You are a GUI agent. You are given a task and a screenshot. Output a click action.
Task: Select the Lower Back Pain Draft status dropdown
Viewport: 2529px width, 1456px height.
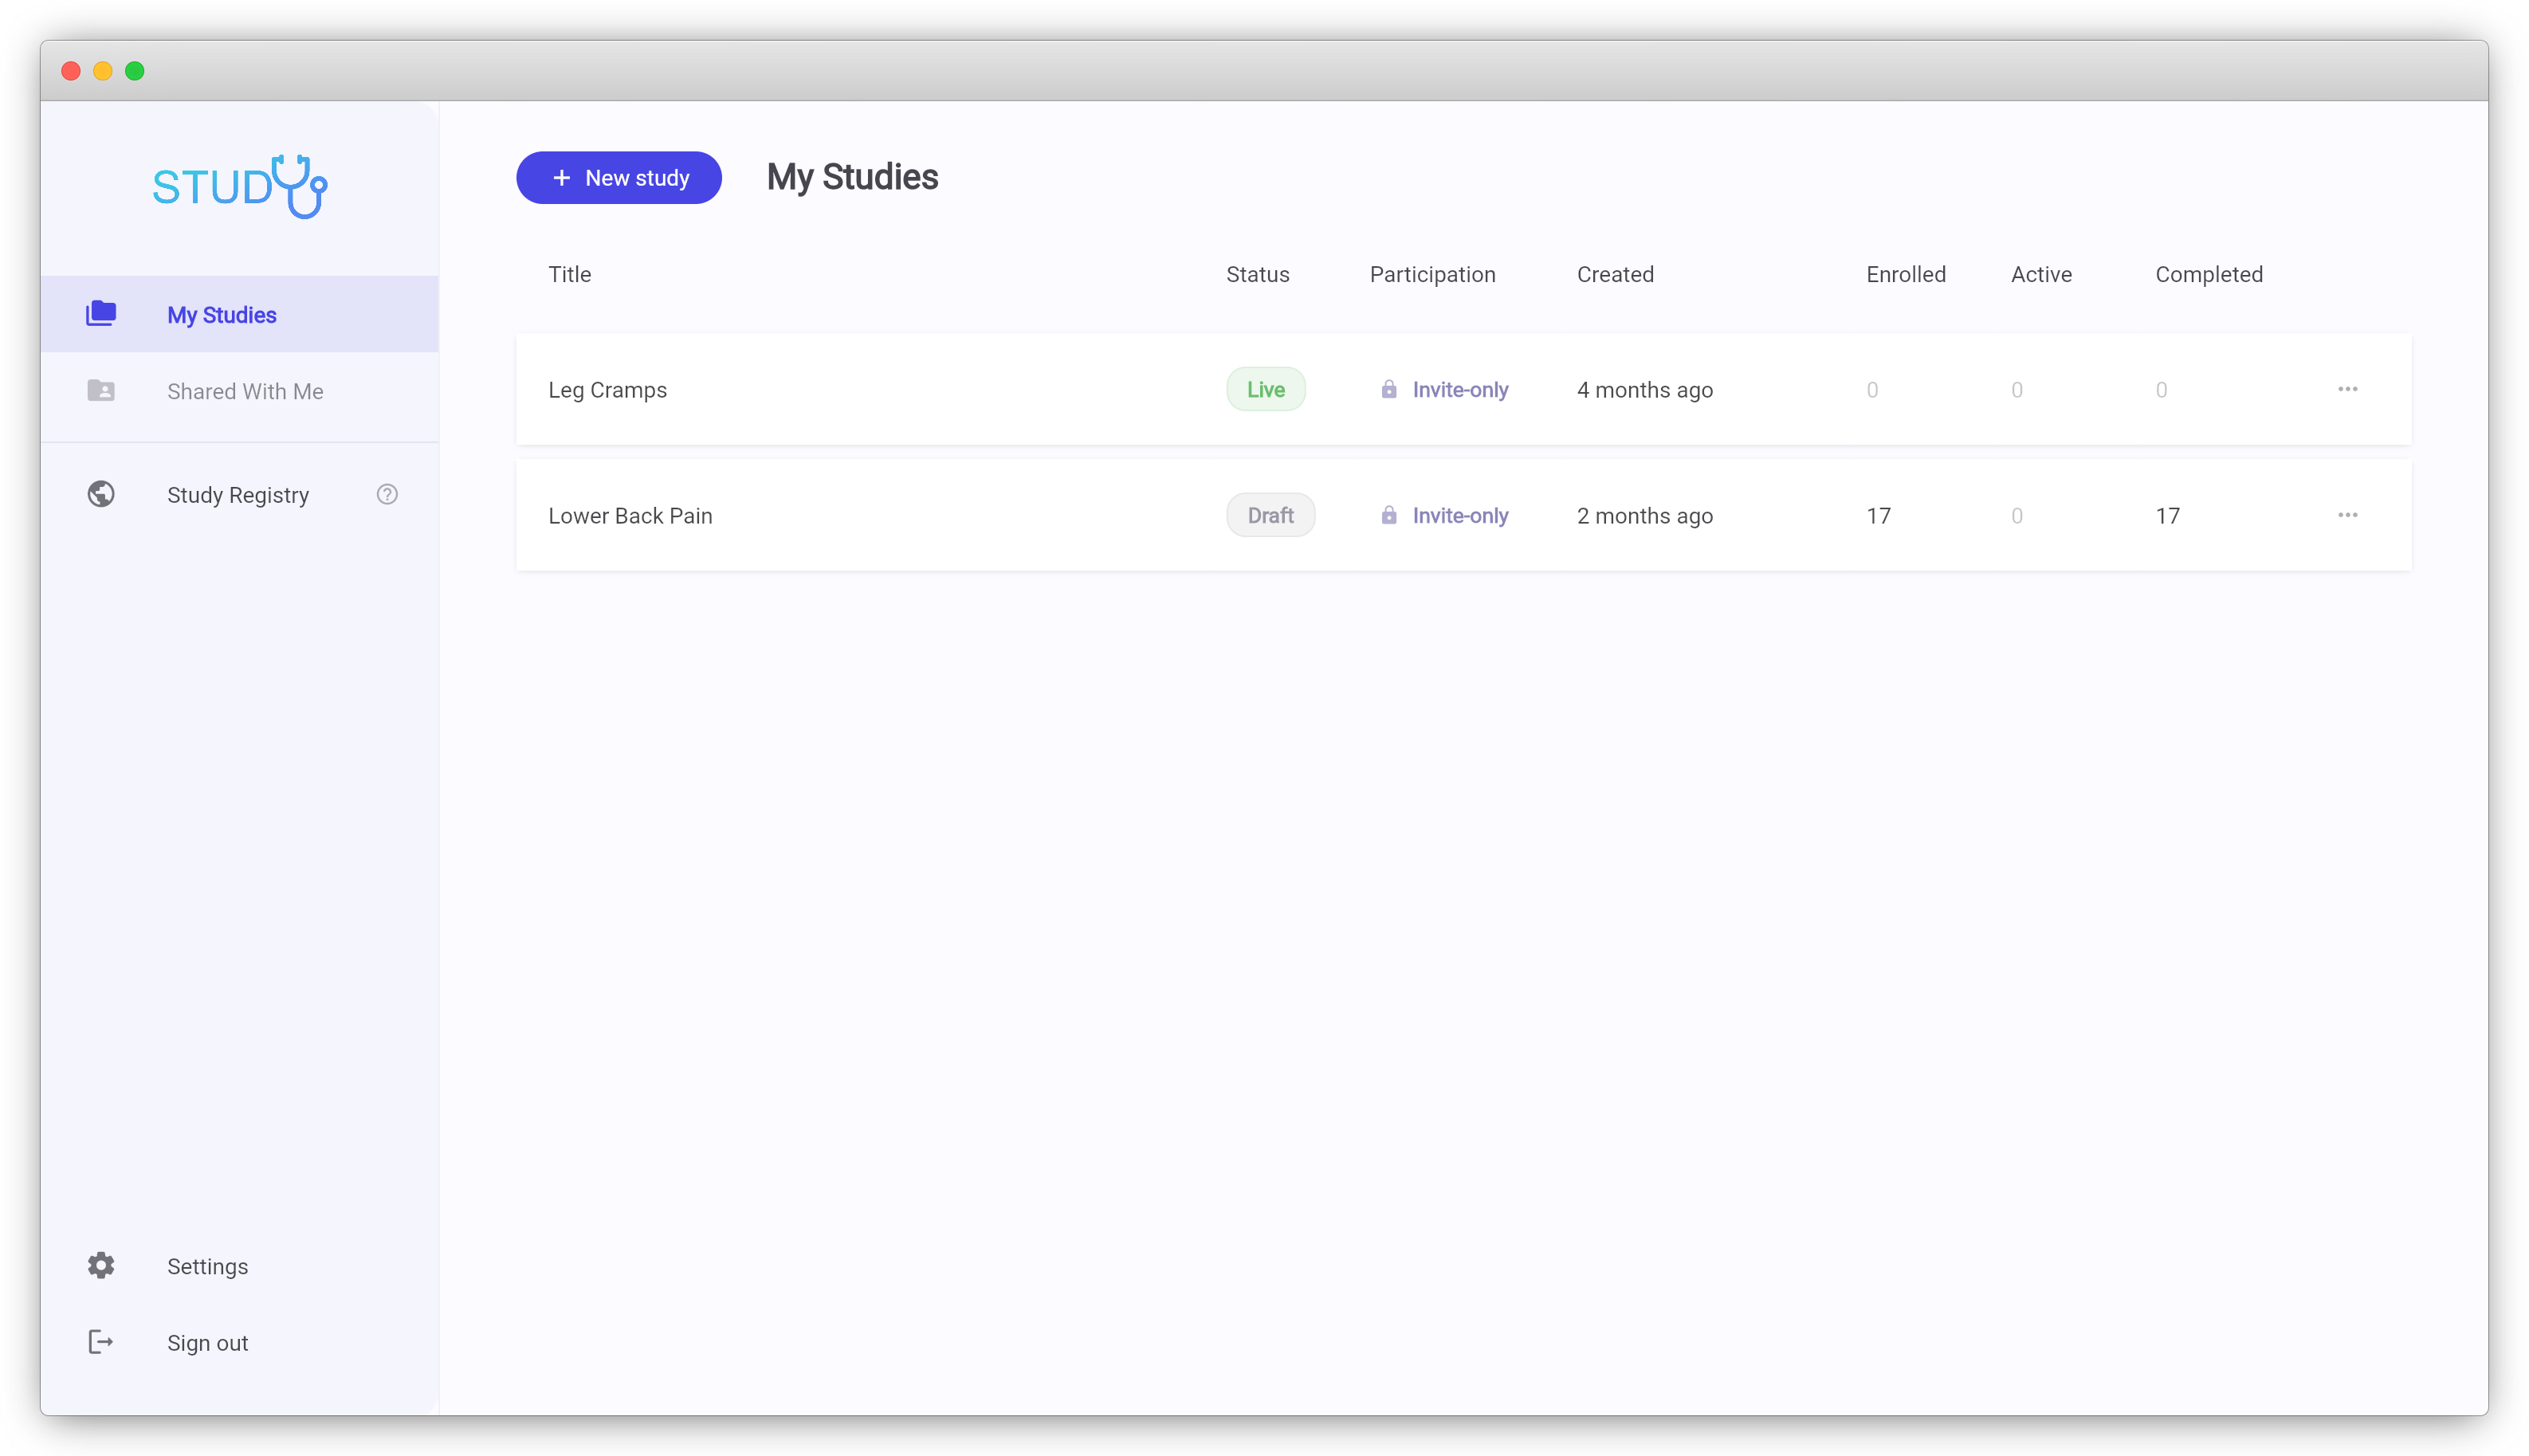pyautogui.click(x=1270, y=514)
